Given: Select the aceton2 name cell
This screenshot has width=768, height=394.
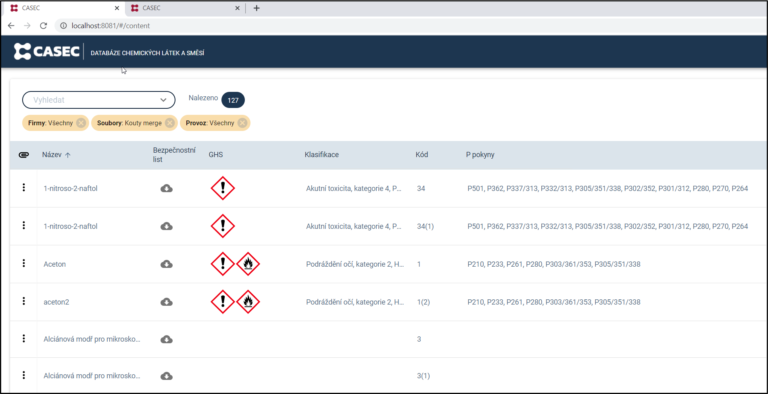Looking at the screenshot, I should pos(56,302).
